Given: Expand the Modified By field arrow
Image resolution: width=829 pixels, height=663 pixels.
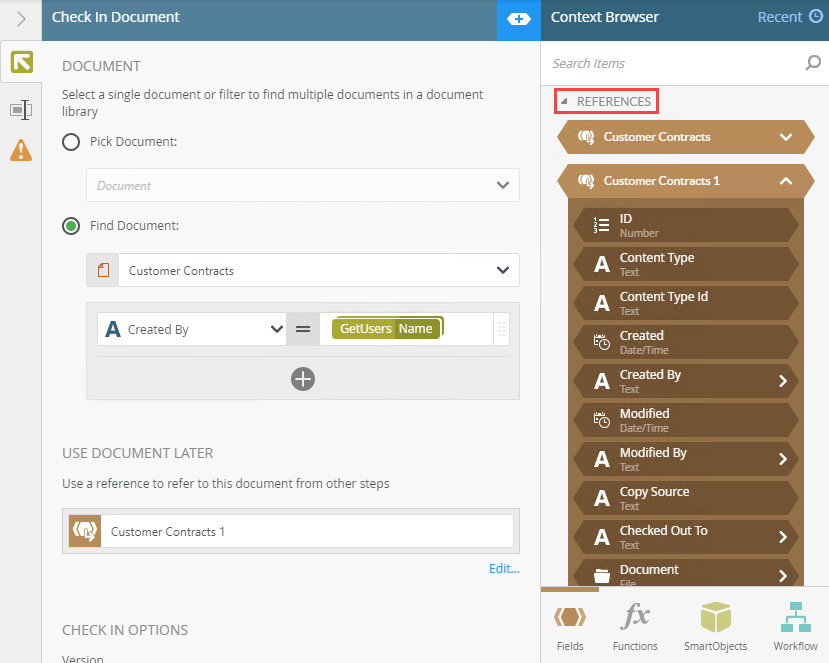Looking at the screenshot, I should pos(783,459).
